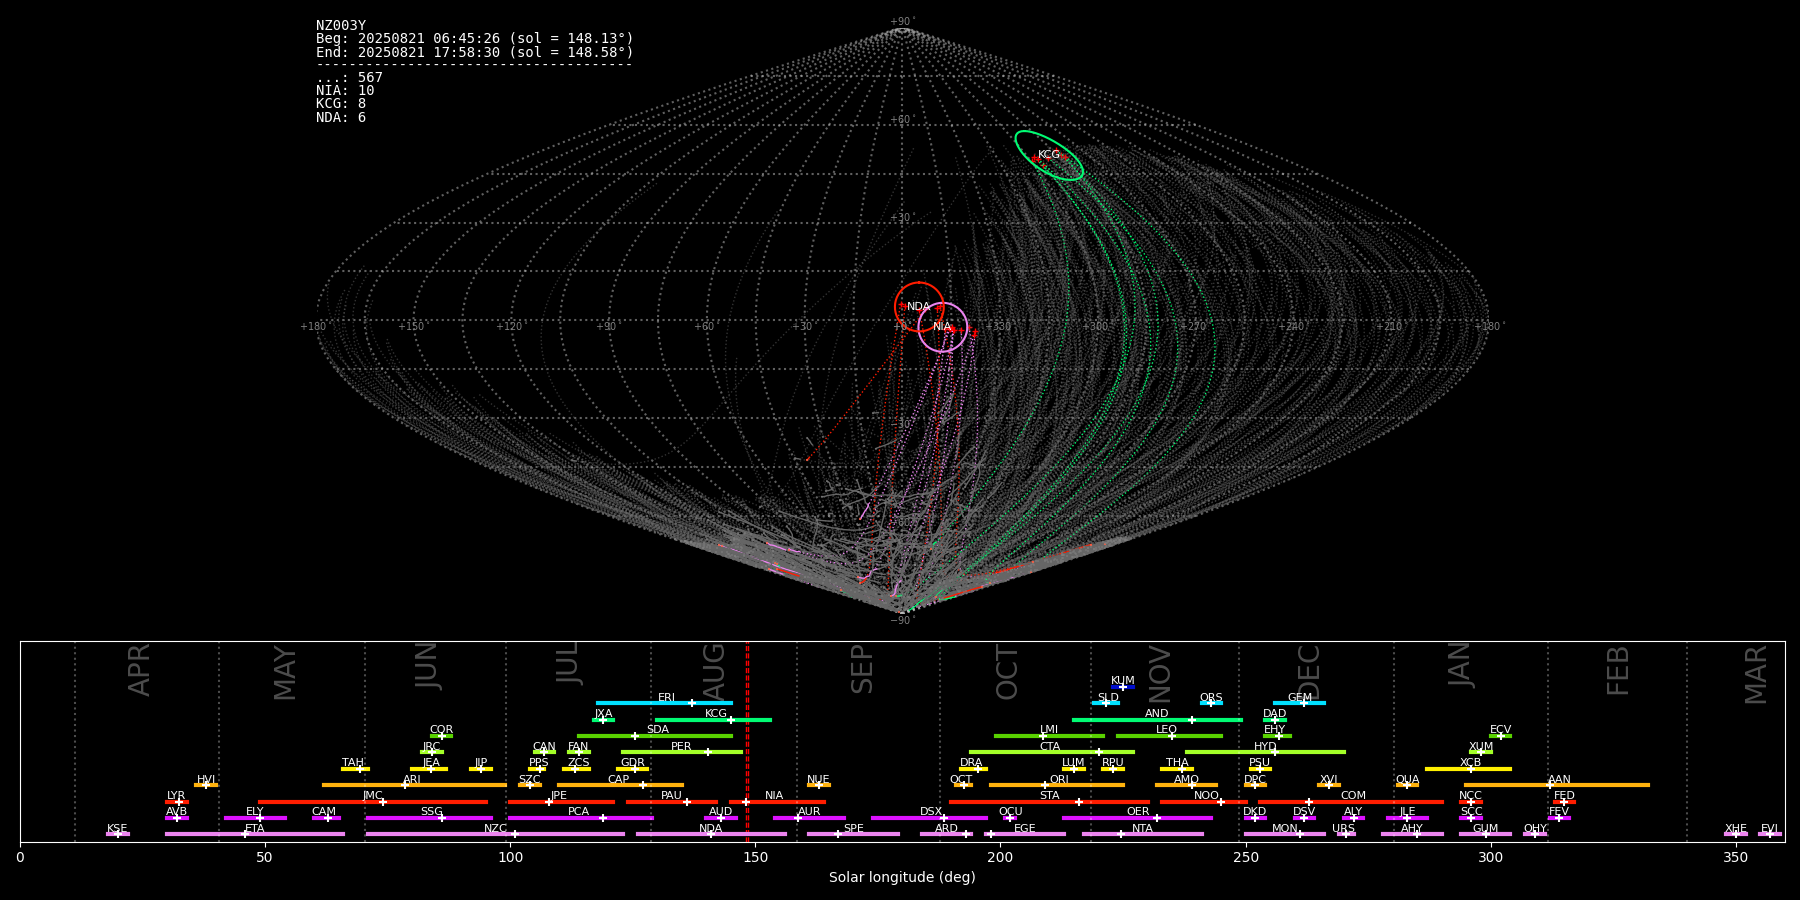This screenshot has height=900, width=1800.
Task: Click the 'Solar longitude (deg)' axis title
Action: [x=902, y=878]
